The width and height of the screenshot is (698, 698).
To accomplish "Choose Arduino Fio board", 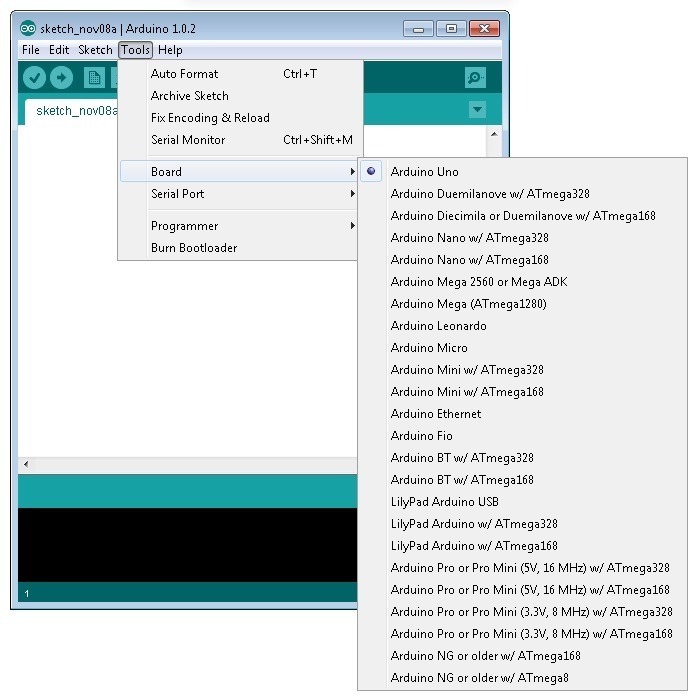I will tap(523, 435).
